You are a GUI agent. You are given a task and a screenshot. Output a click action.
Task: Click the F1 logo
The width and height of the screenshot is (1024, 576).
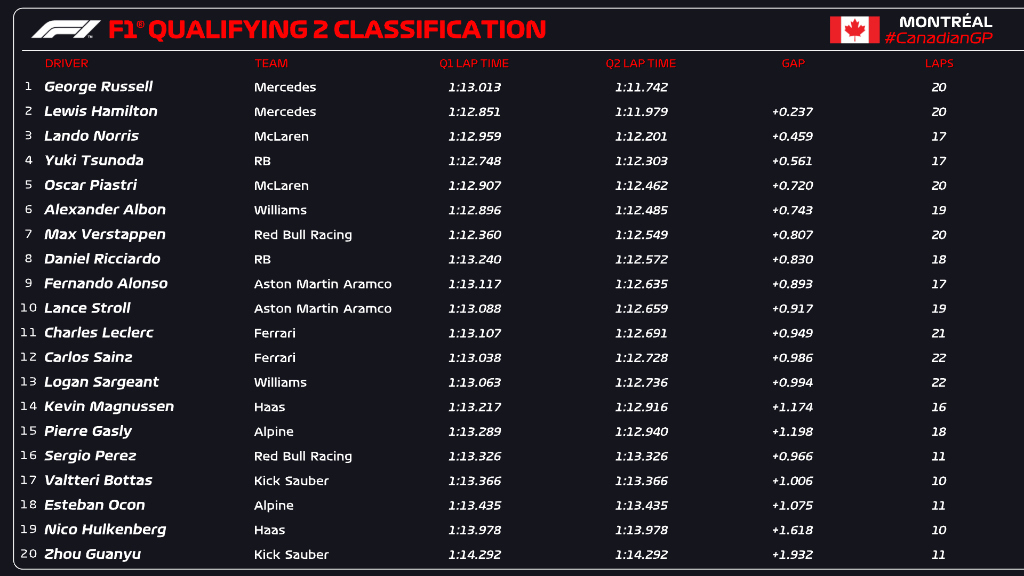[x=65, y=29]
